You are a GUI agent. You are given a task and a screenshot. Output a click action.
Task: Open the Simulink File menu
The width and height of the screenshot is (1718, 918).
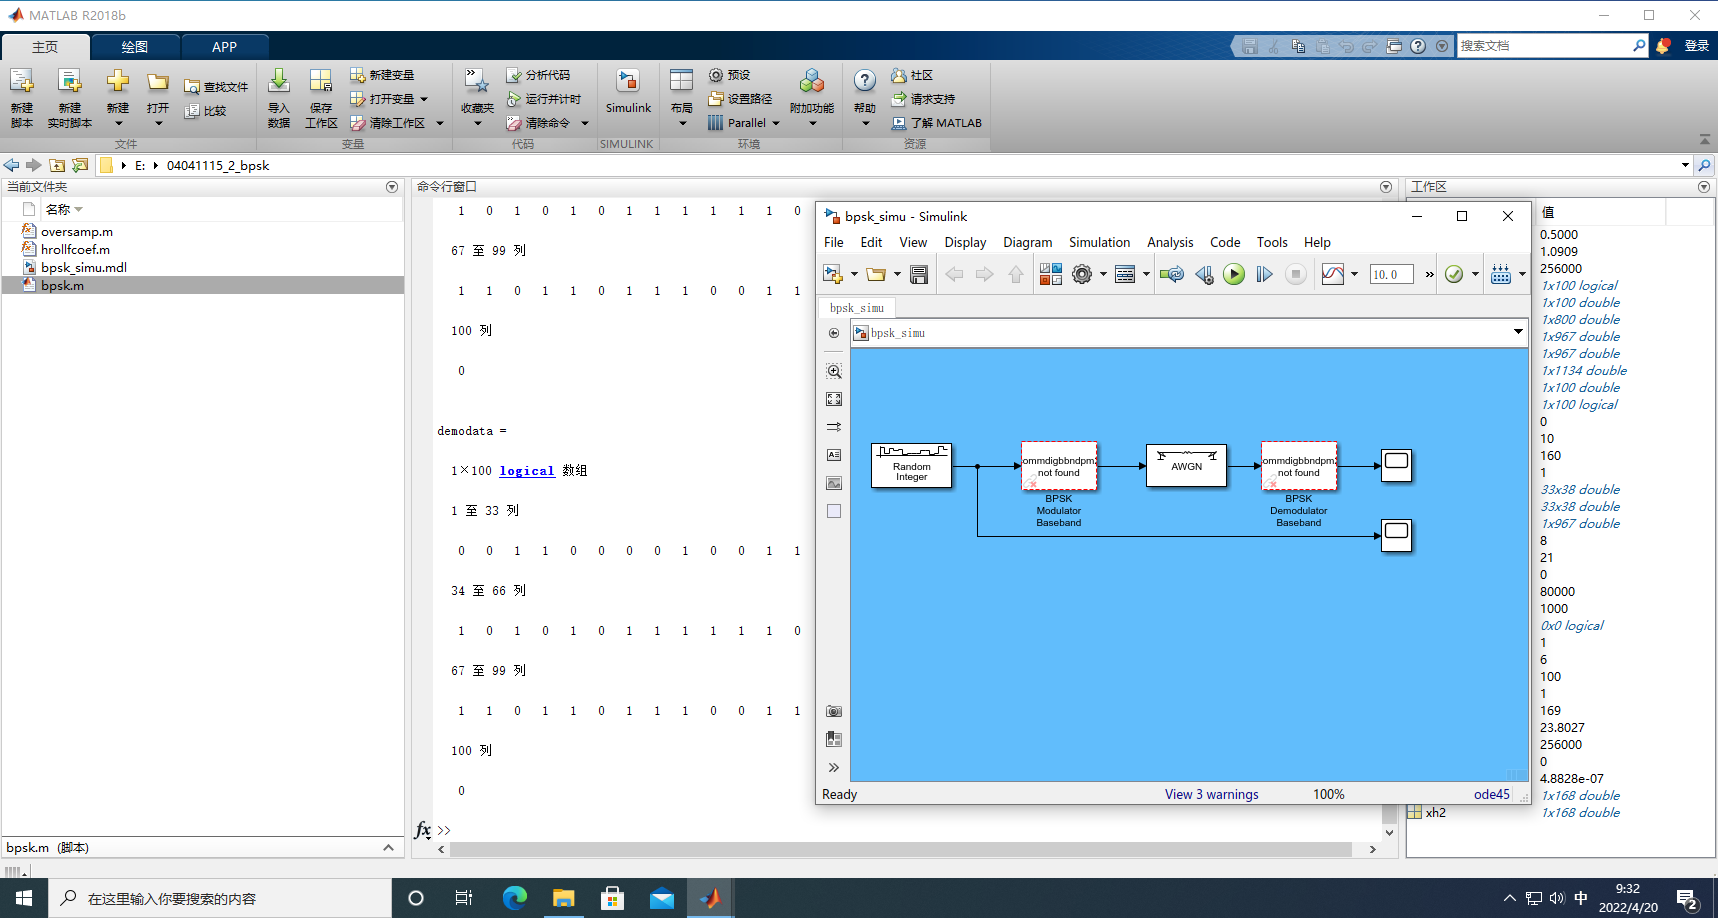(834, 242)
